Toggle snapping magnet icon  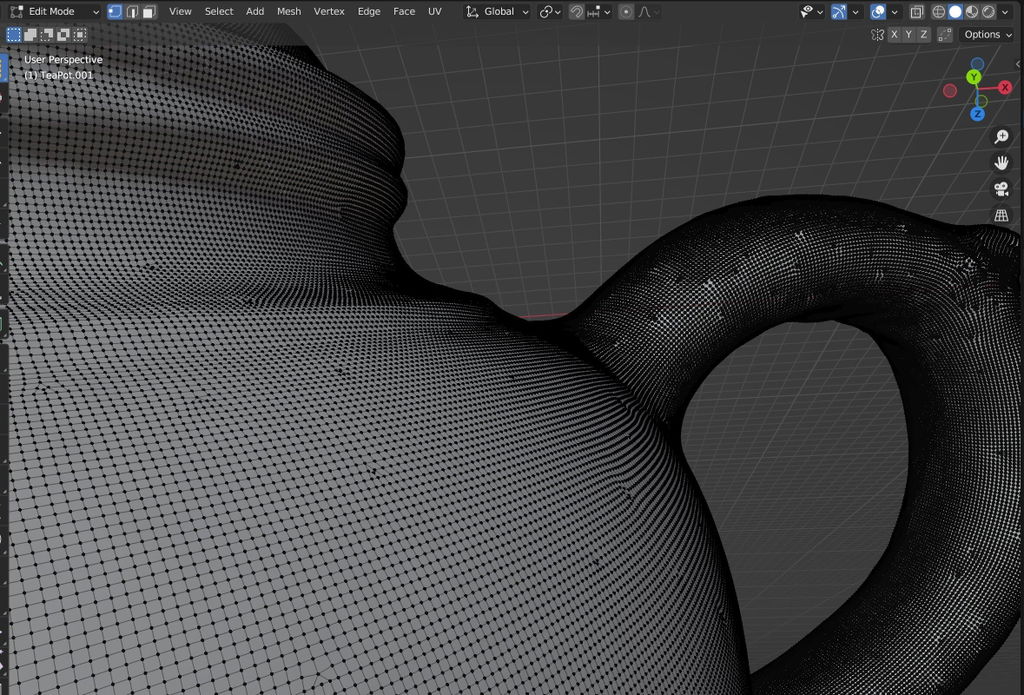pos(576,12)
